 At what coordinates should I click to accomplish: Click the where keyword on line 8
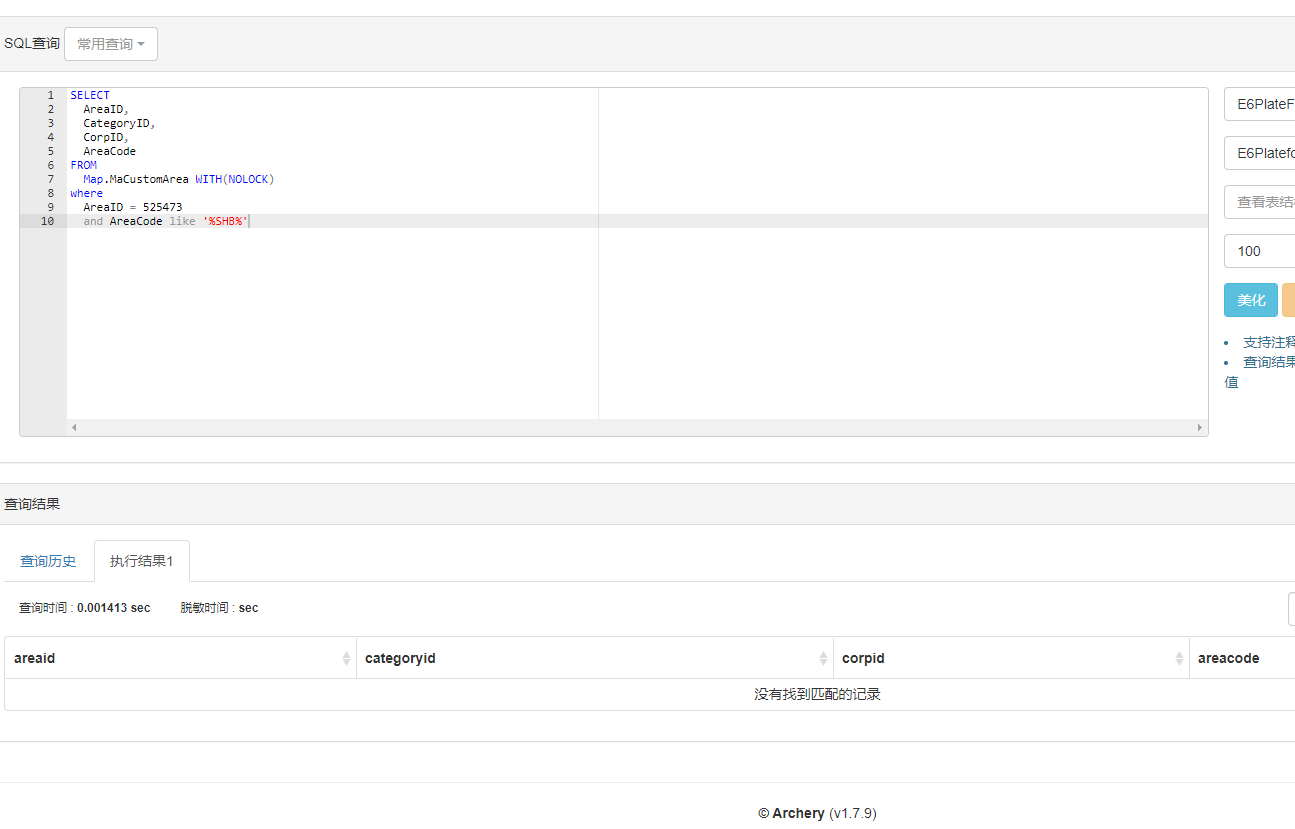click(x=86, y=193)
